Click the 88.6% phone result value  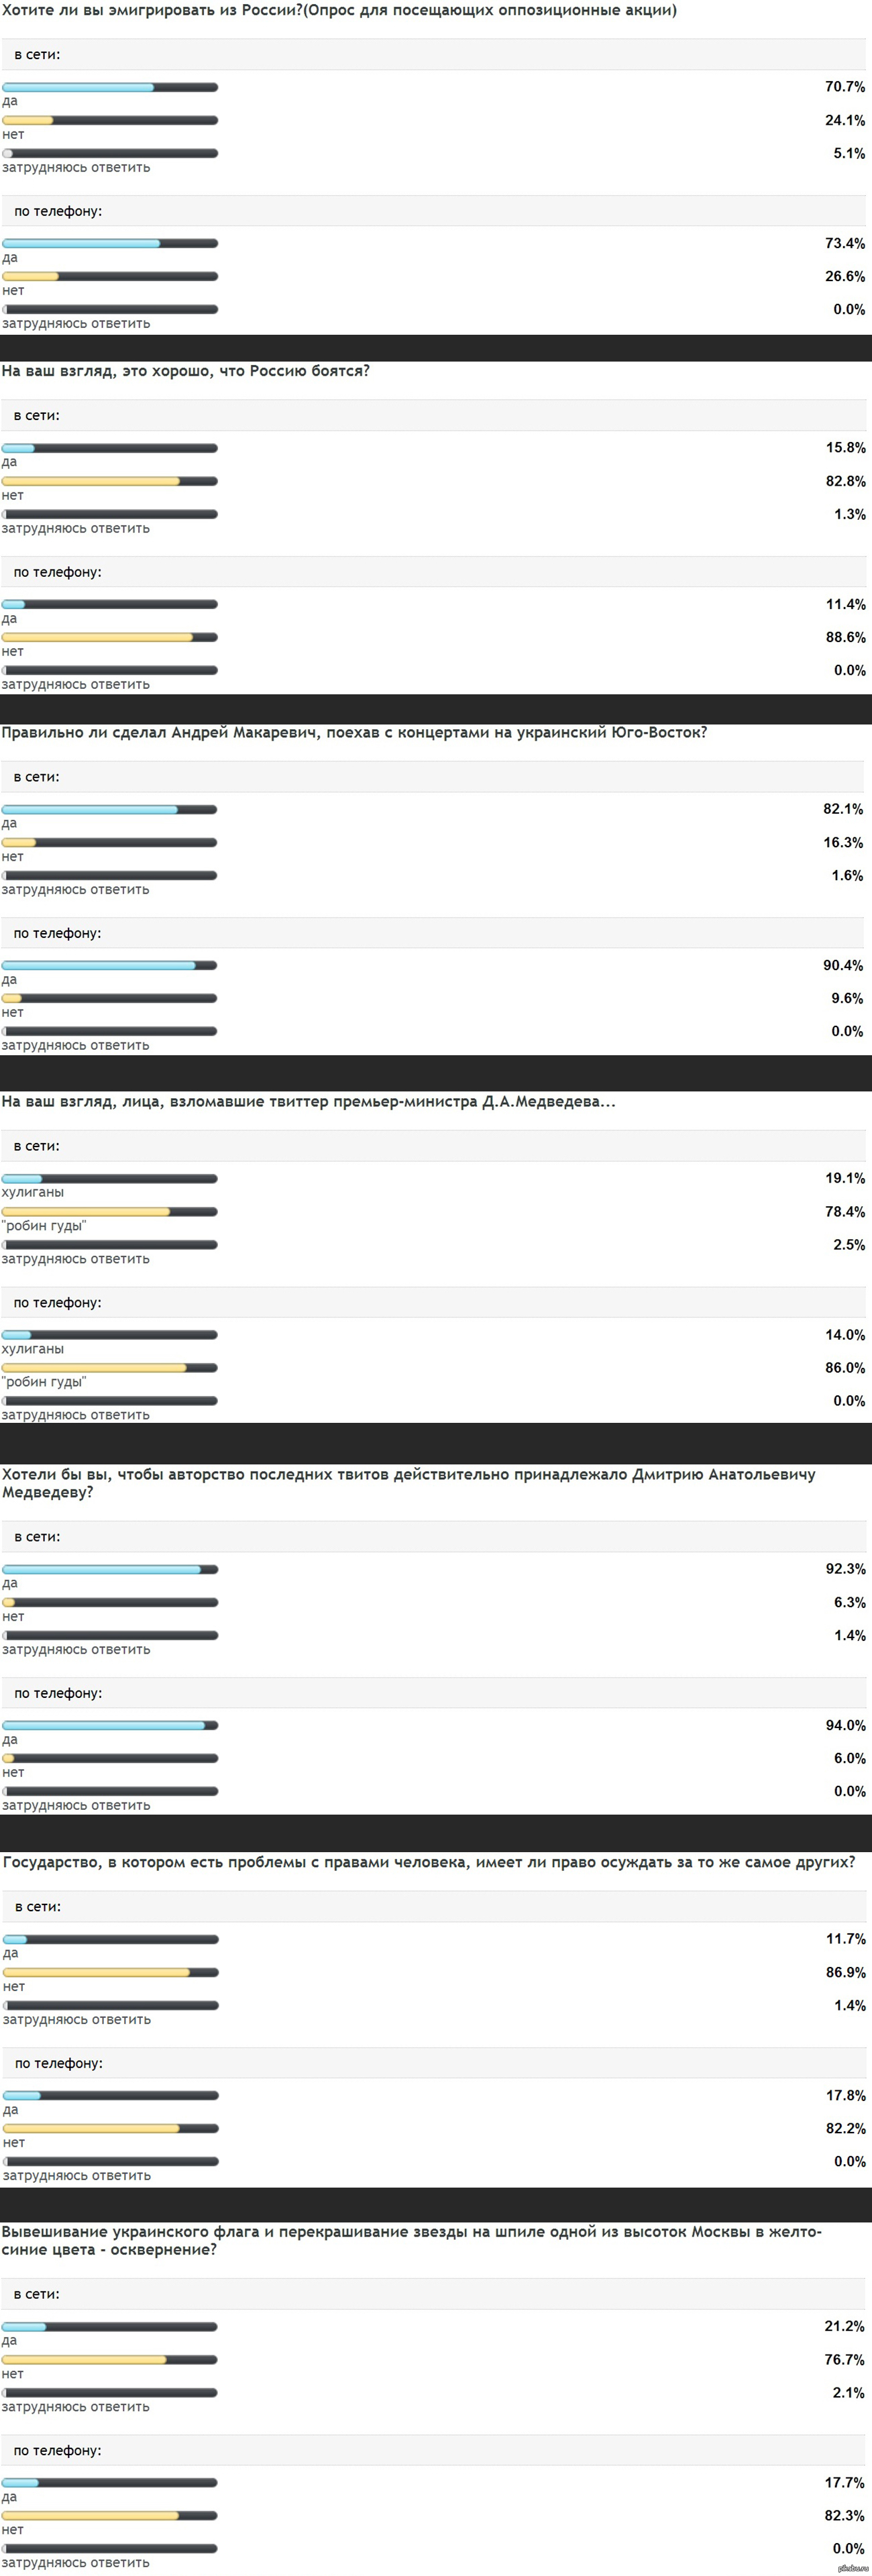(x=845, y=637)
